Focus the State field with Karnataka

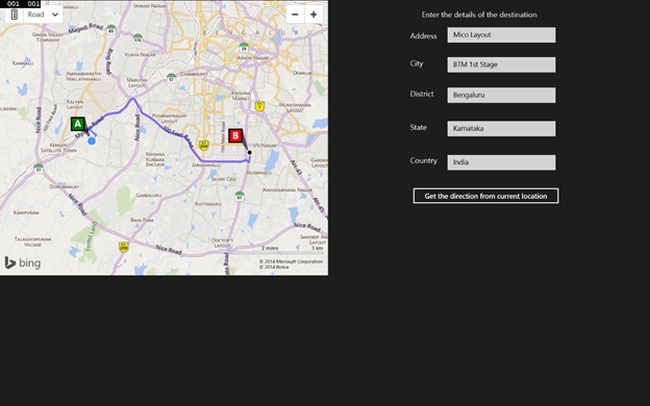[x=501, y=129]
